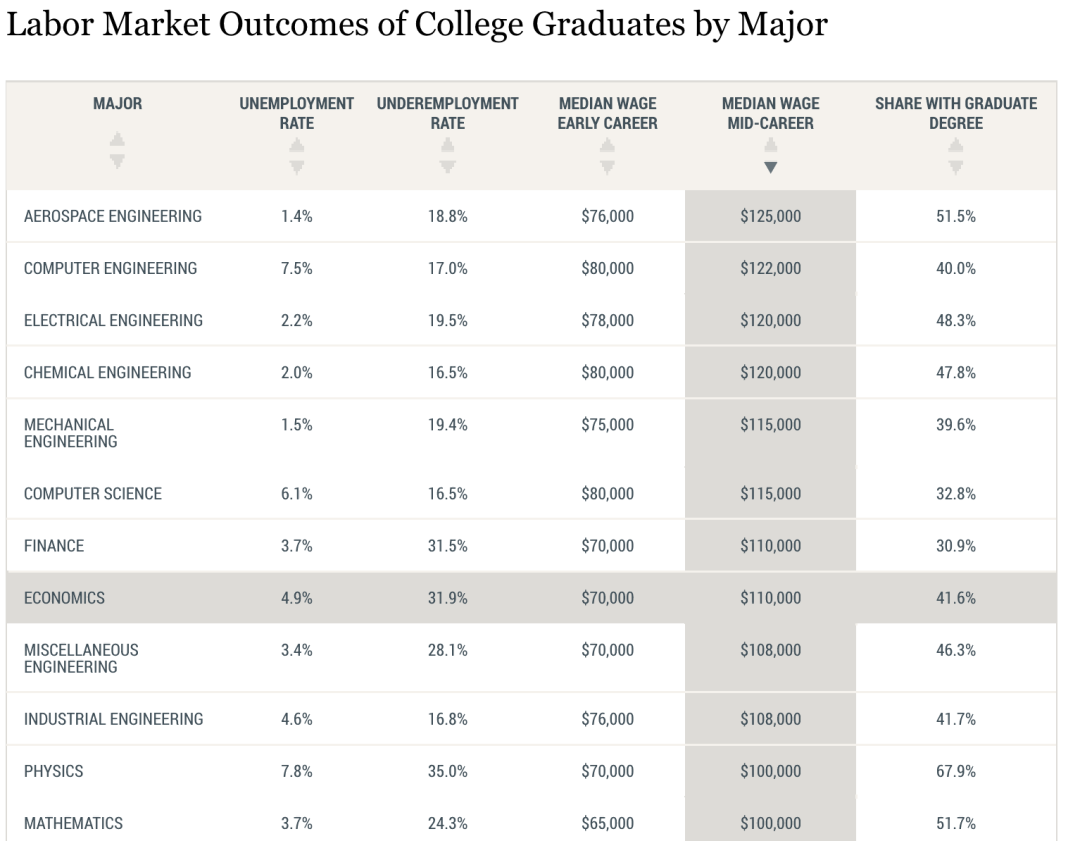Click the Major column header
This screenshot has width=1080, height=841.
116,104
